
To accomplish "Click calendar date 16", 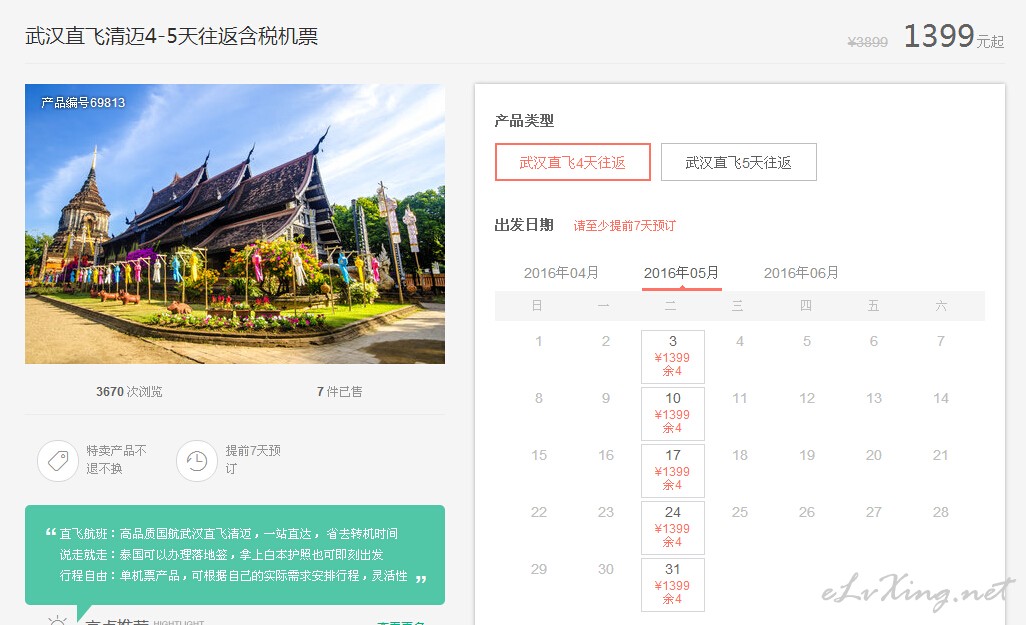I will click(606, 455).
